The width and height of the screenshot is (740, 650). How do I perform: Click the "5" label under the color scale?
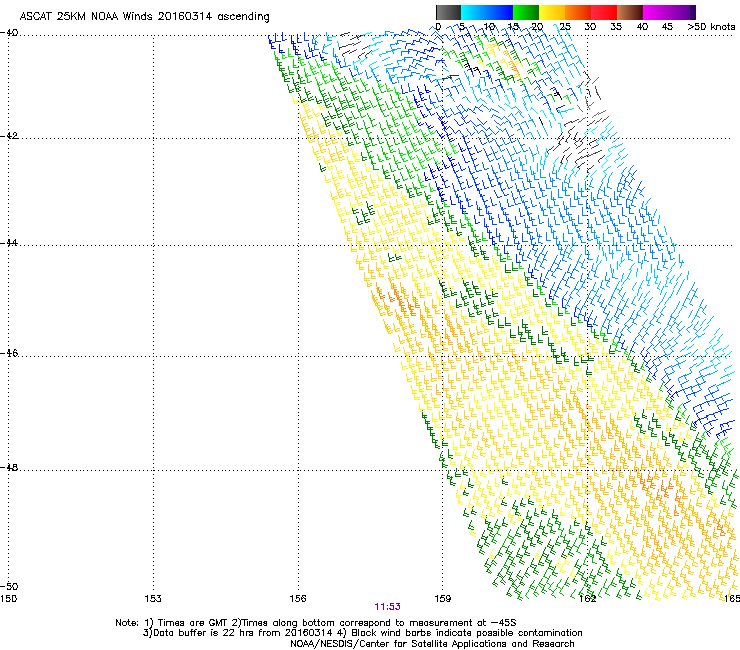(462, 27)
